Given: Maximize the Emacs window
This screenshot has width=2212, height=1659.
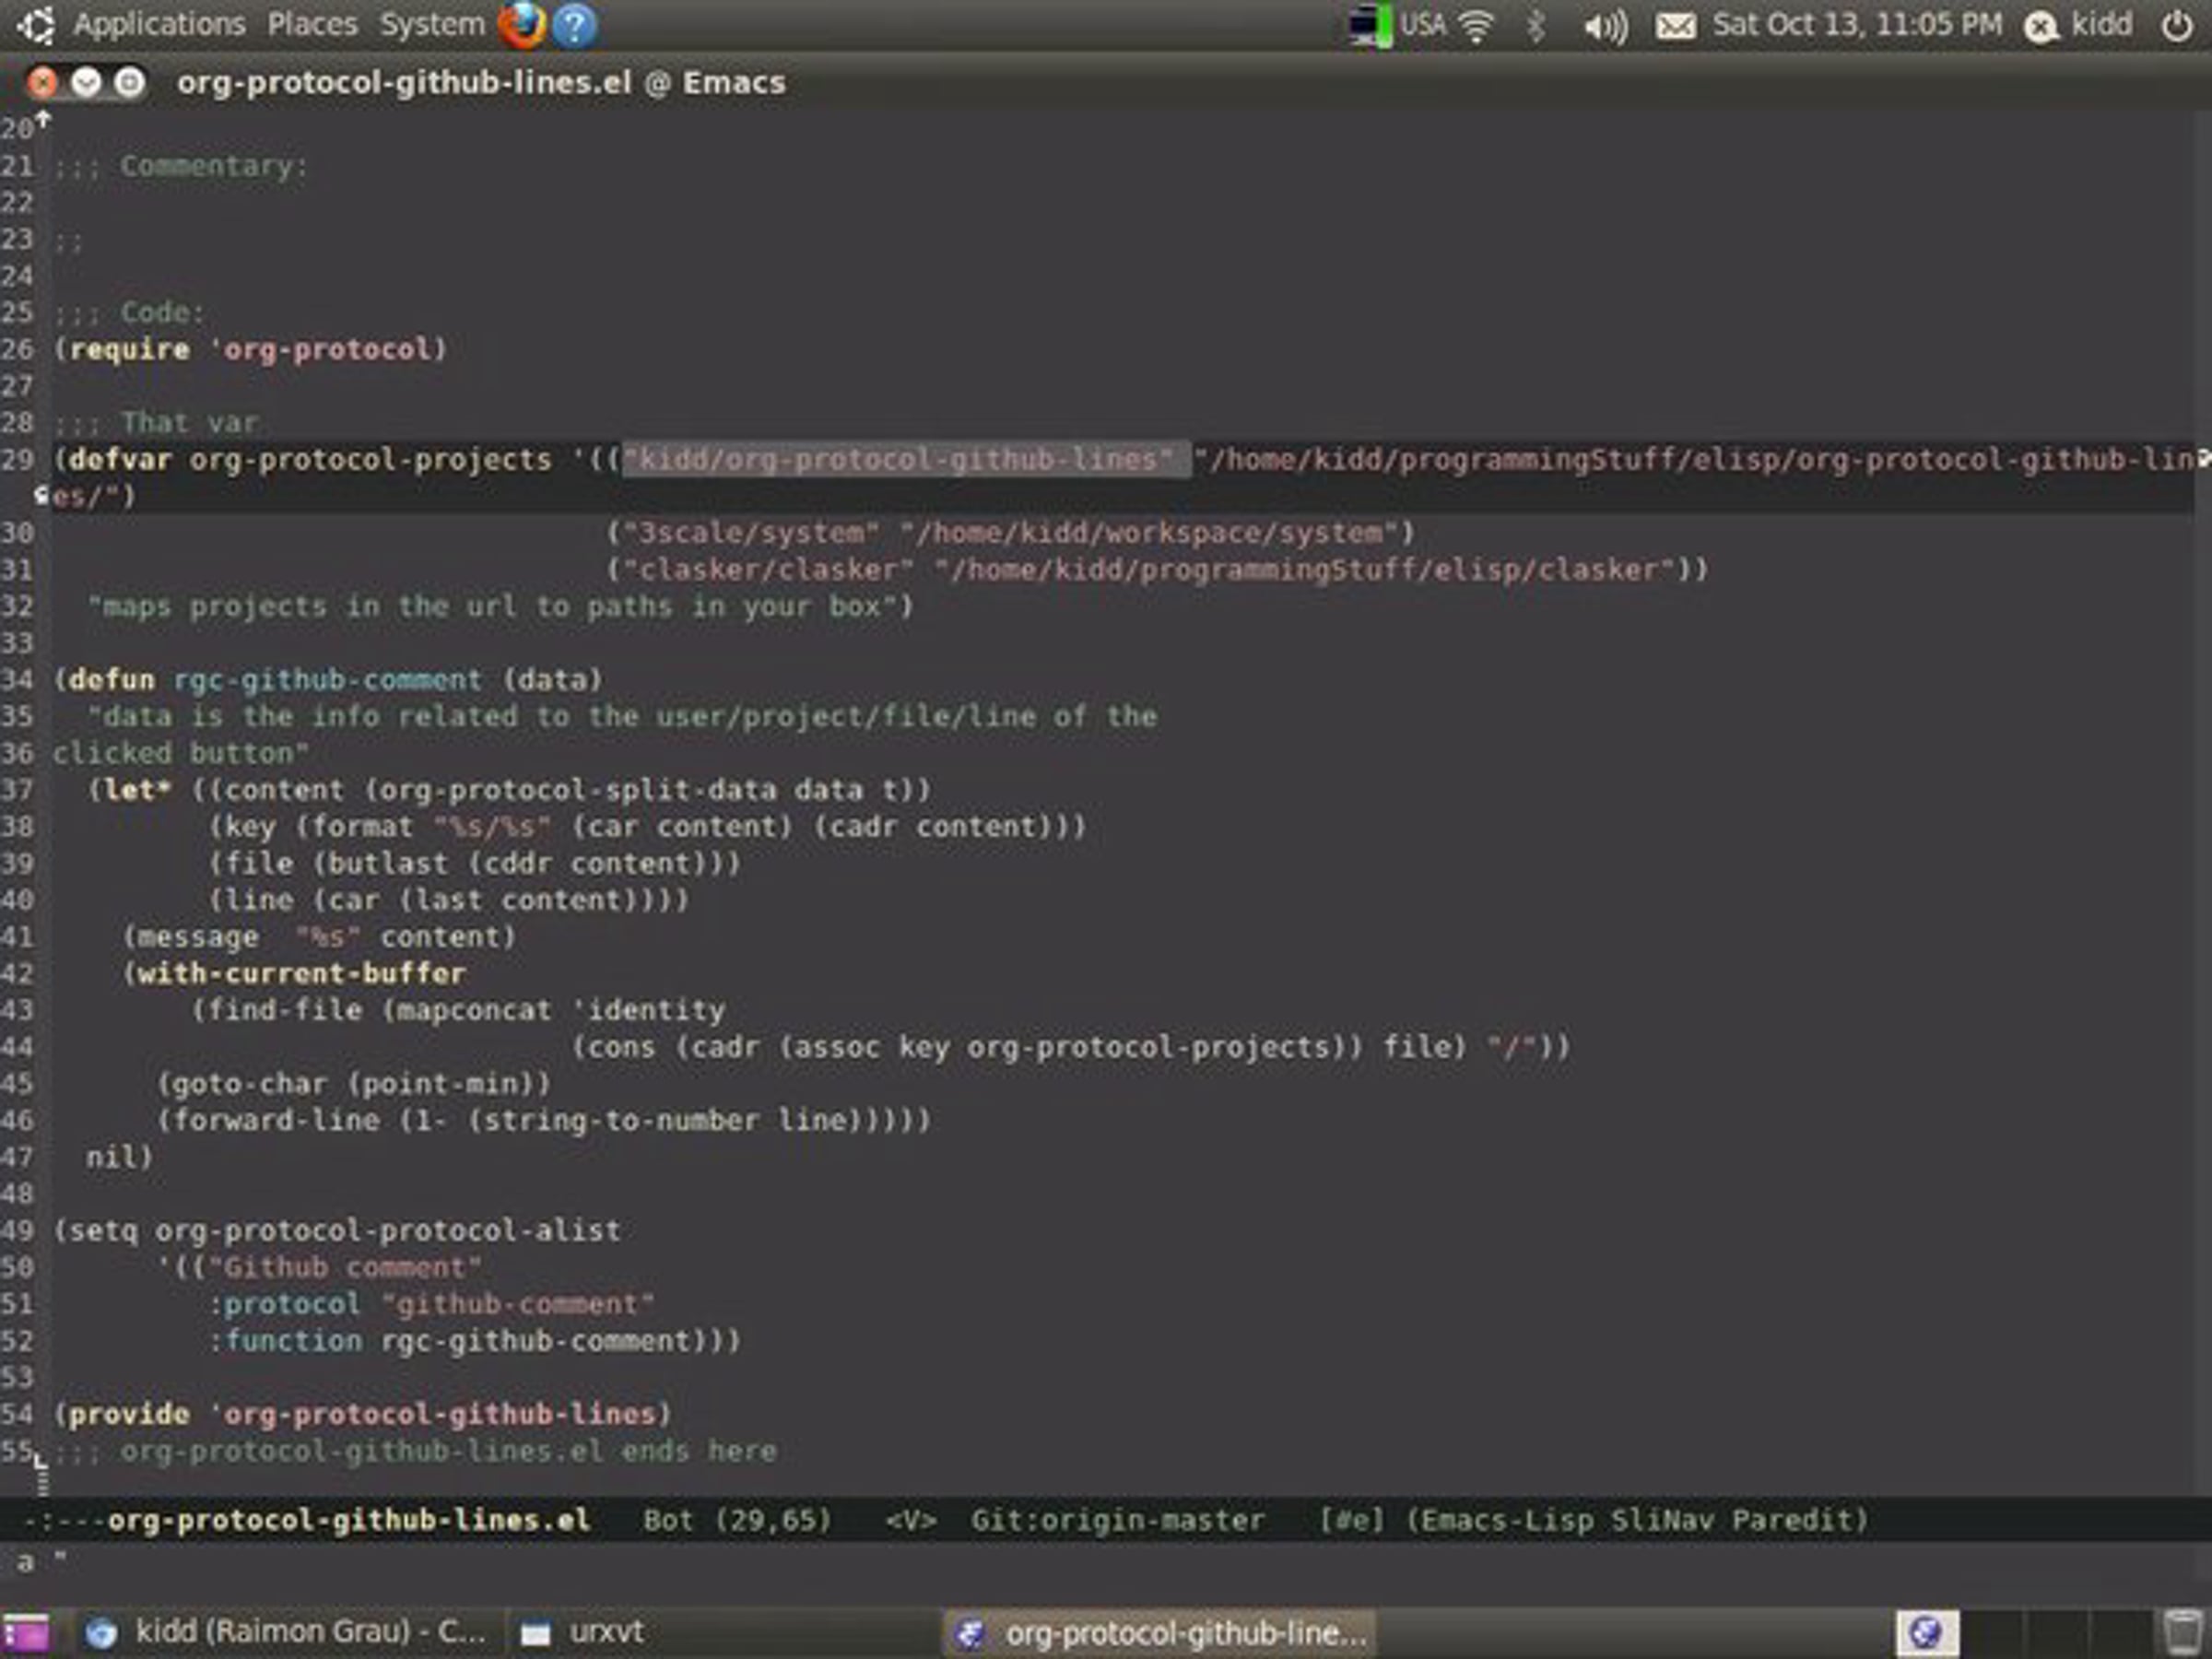Looking at the screenshot, I should [130, 82].
